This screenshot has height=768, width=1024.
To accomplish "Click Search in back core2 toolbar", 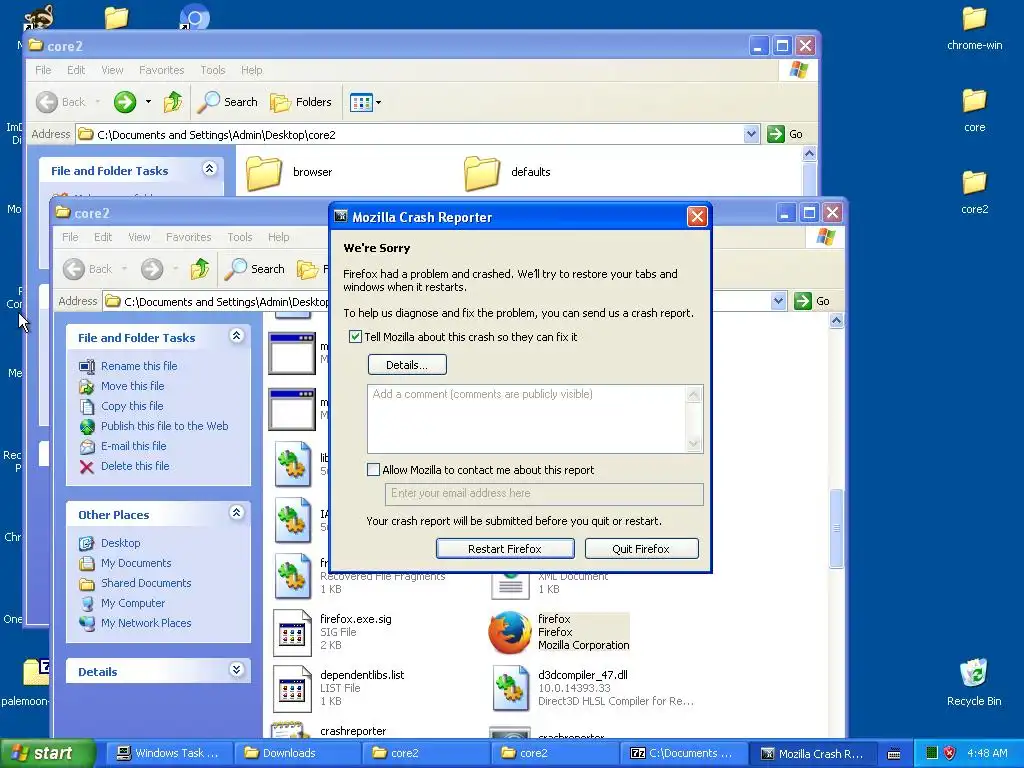I will [x=228, y=102].
